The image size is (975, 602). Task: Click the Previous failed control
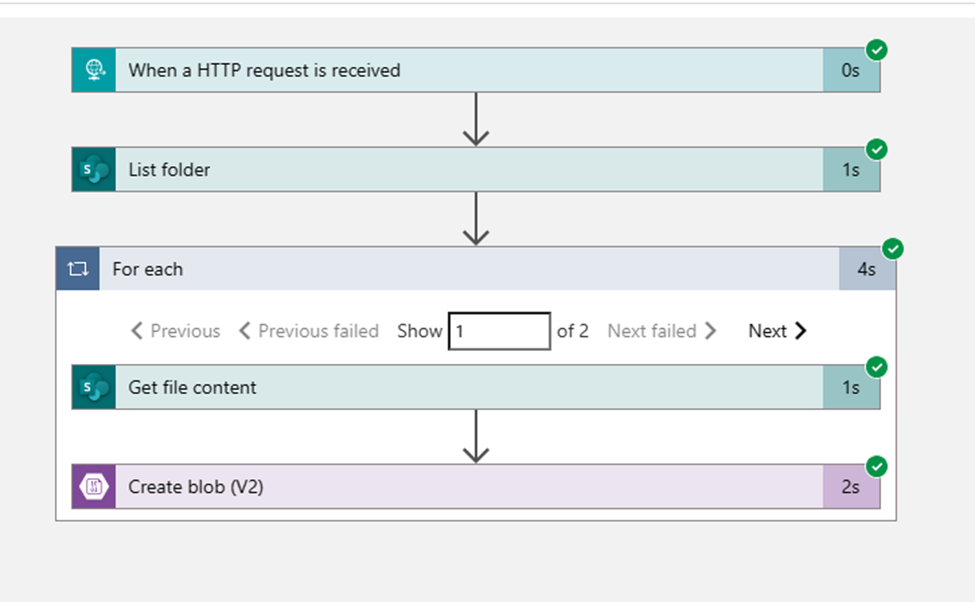tap(310, 330)
